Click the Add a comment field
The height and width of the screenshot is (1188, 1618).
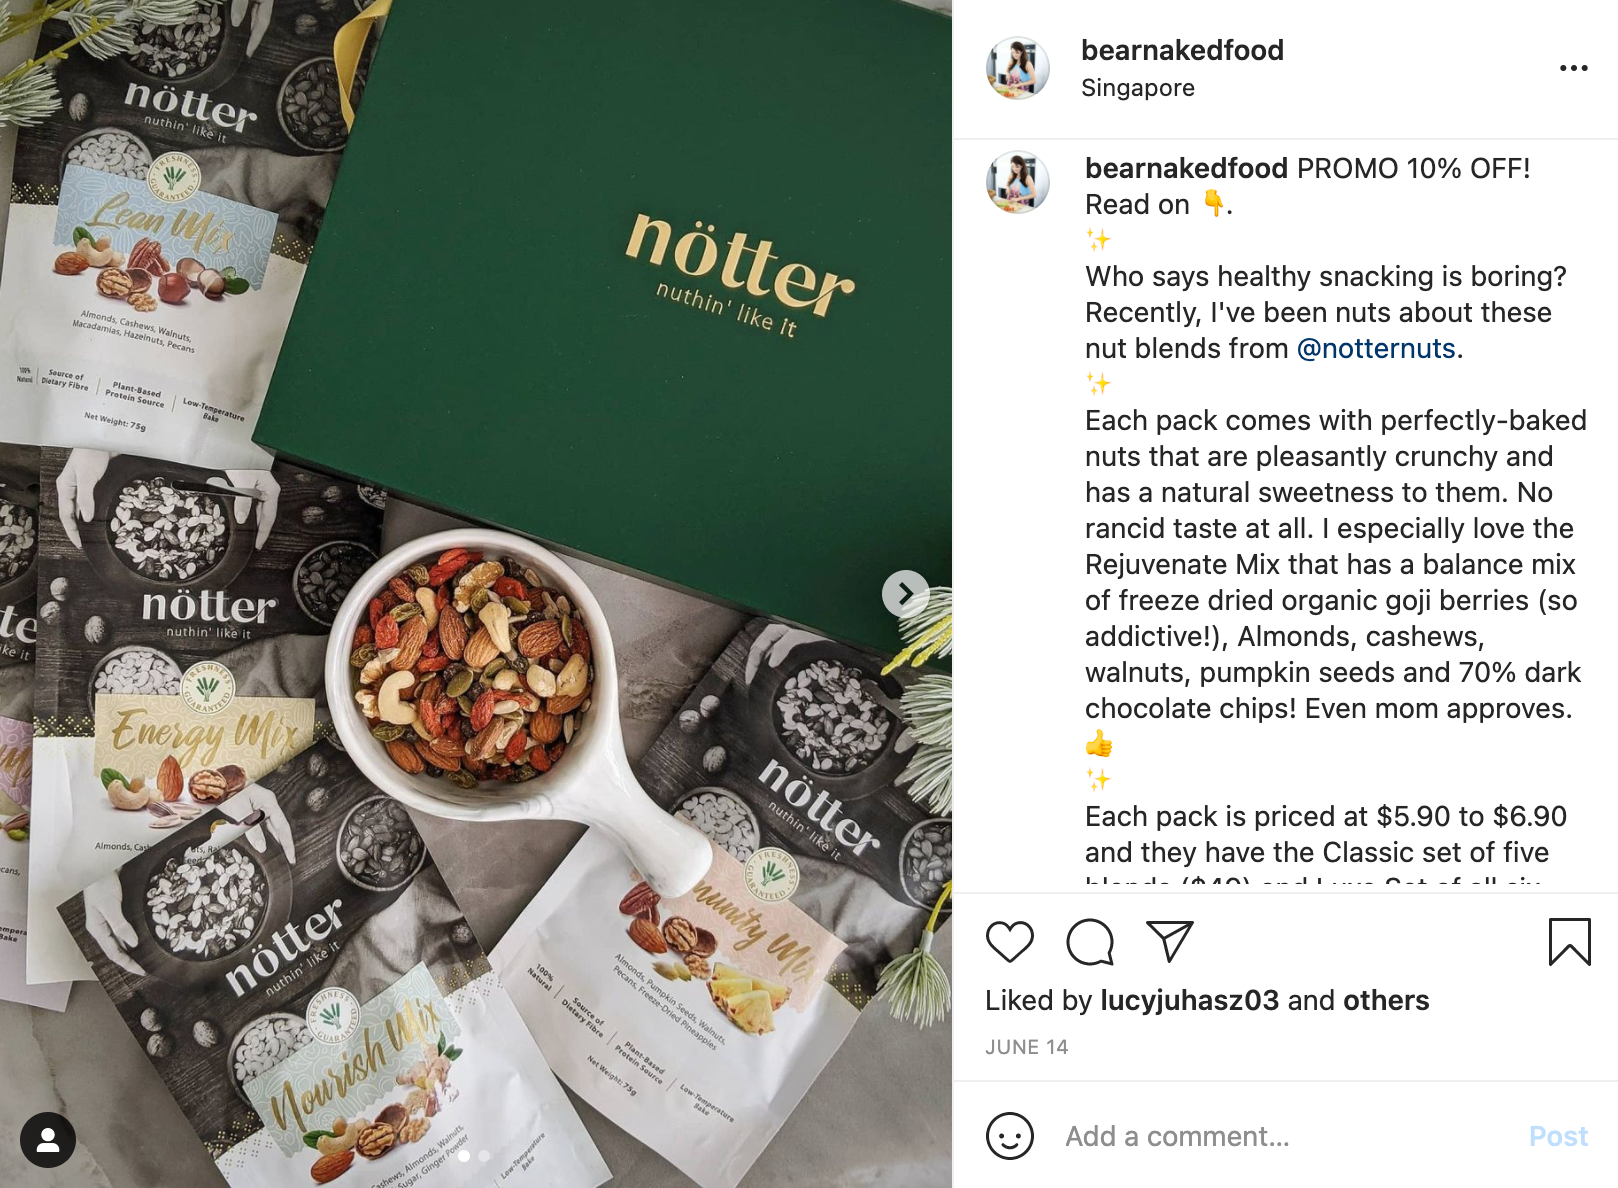click(1285, 1136)
